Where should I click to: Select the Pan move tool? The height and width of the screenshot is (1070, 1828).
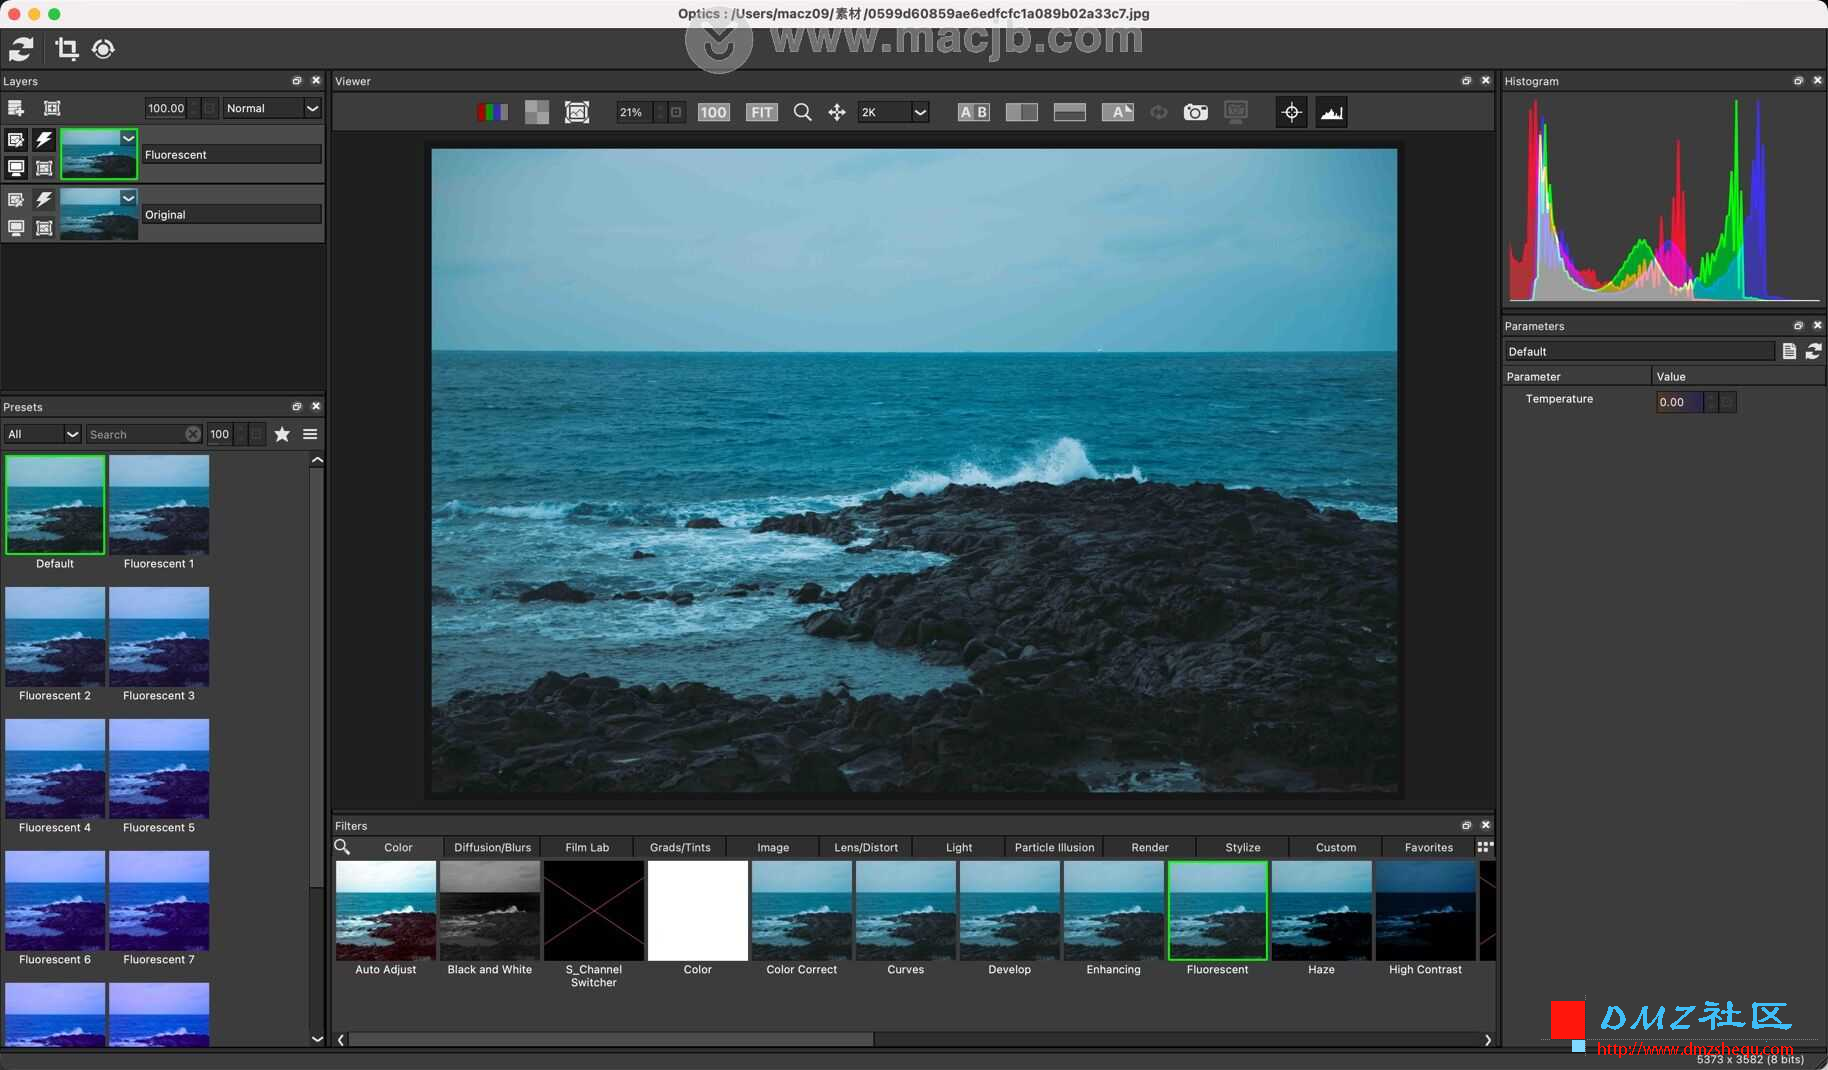[837, 112]
